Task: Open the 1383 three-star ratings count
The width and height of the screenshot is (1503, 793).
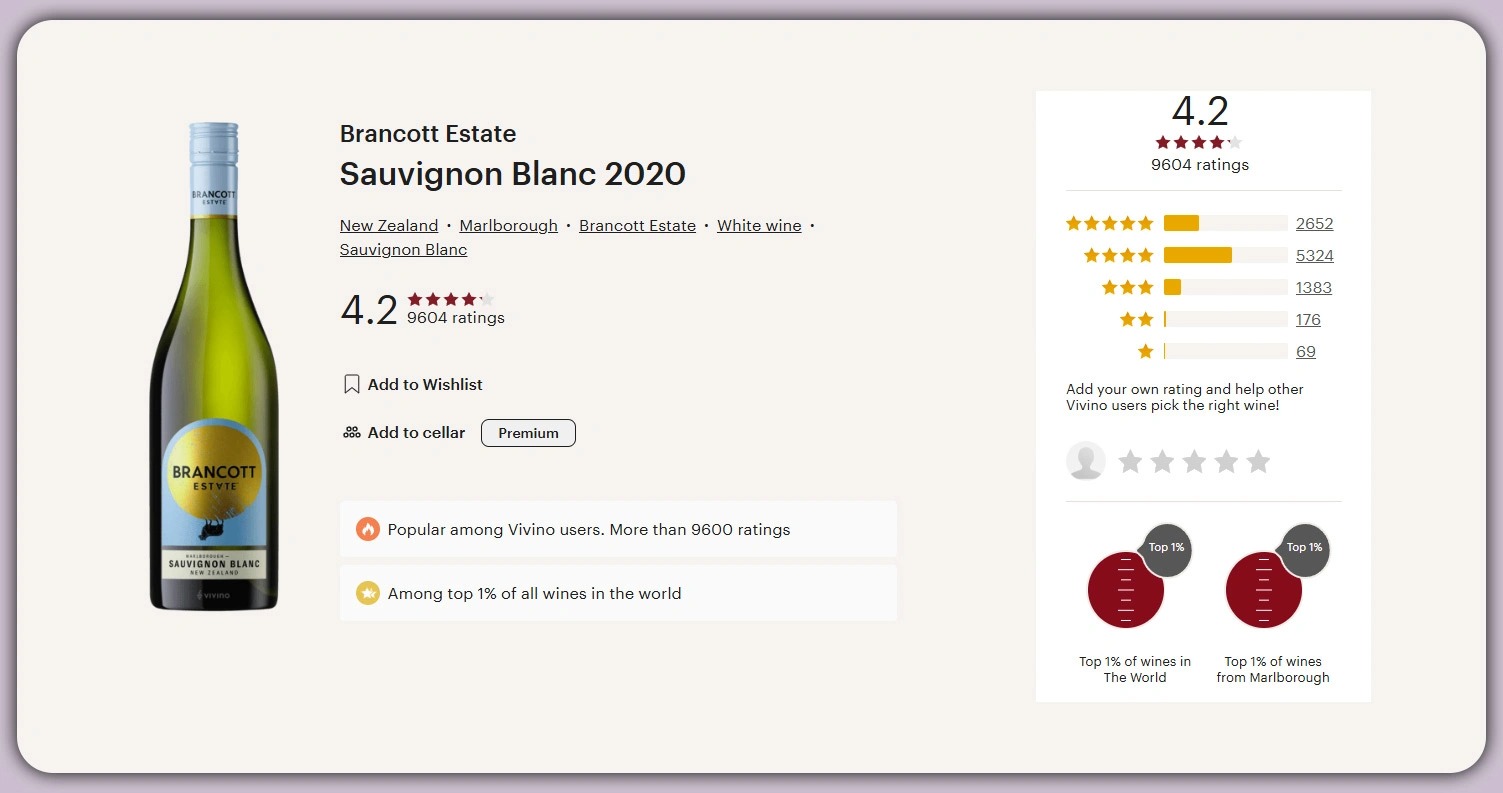Action: 1313,288
